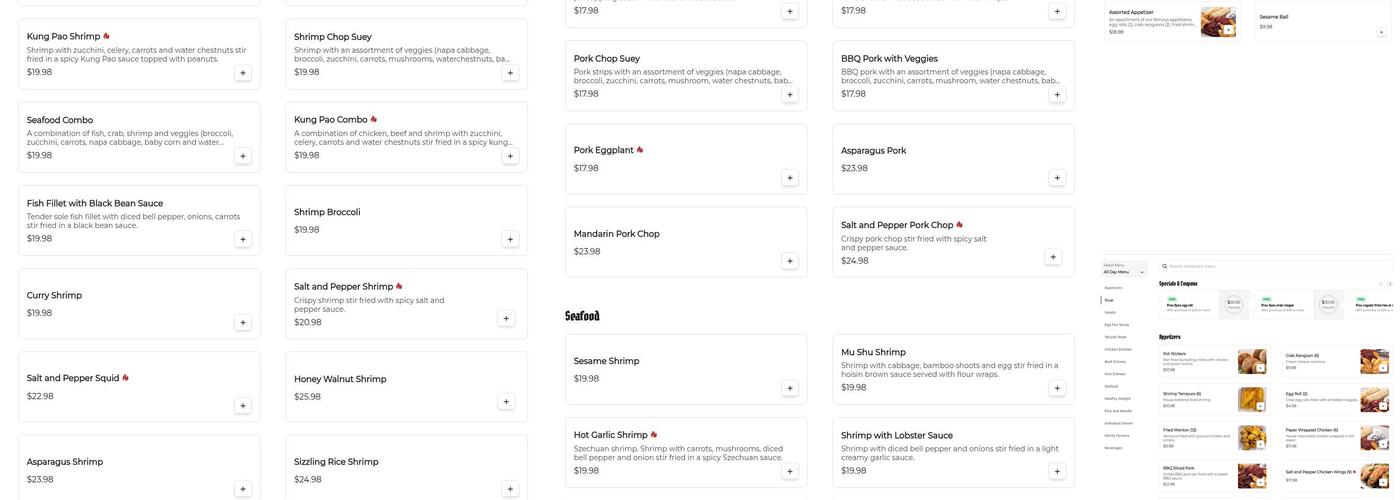Screen dimensions: 1400x500
Task: Go to Seafood category in sidebar
Action: (1112, 386)
